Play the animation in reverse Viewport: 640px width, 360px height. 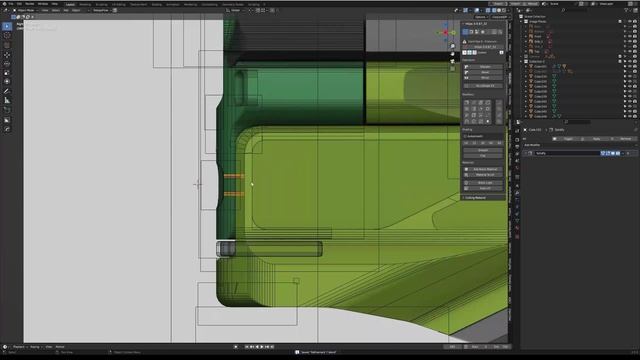[x=257, y=347]
